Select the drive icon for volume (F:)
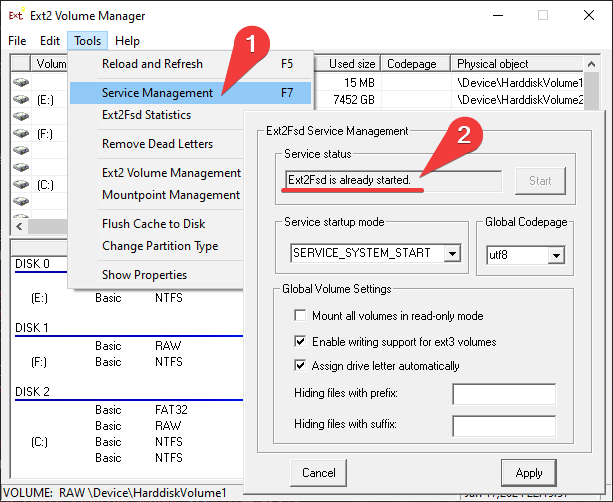This screenshot has width=613, height=502. [22, 132]
